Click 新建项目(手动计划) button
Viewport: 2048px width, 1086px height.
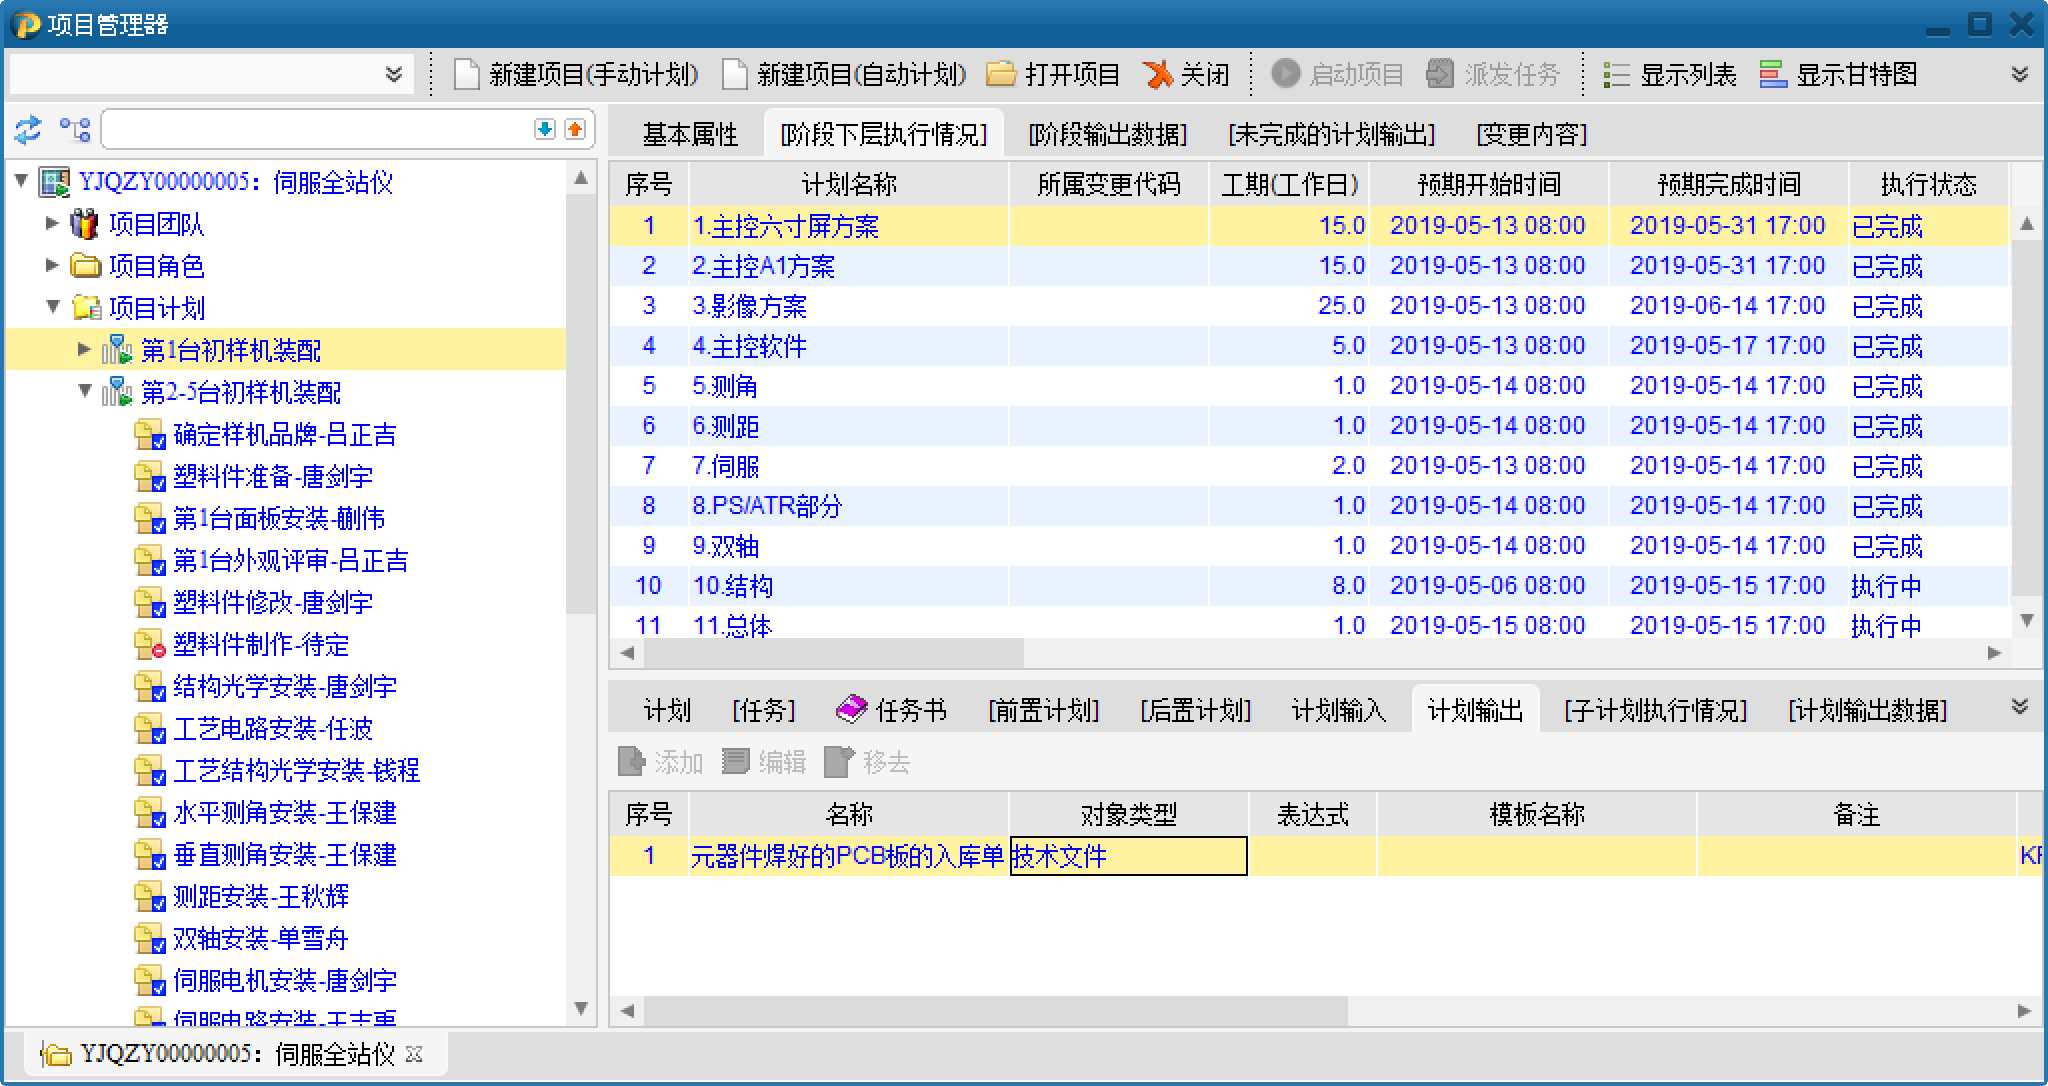[x=577, y=74]
